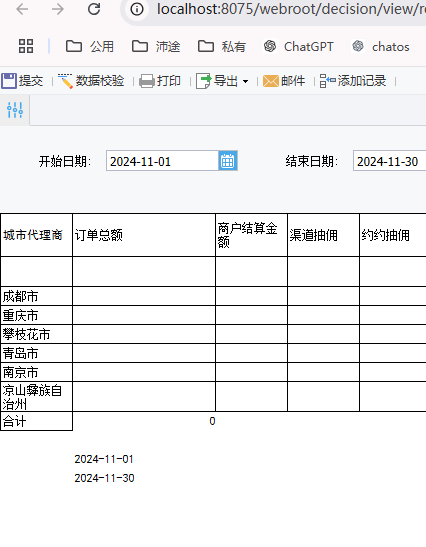This screenshot has width=426, height=547.
Task: Open the 公用 bookmarks folder
Action: [x=90, y=46]
